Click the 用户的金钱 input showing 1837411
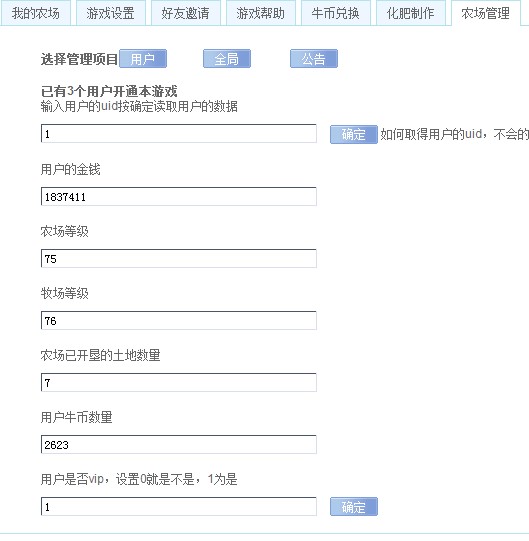This screenshot has height=541, width=529. click(179, 196)
